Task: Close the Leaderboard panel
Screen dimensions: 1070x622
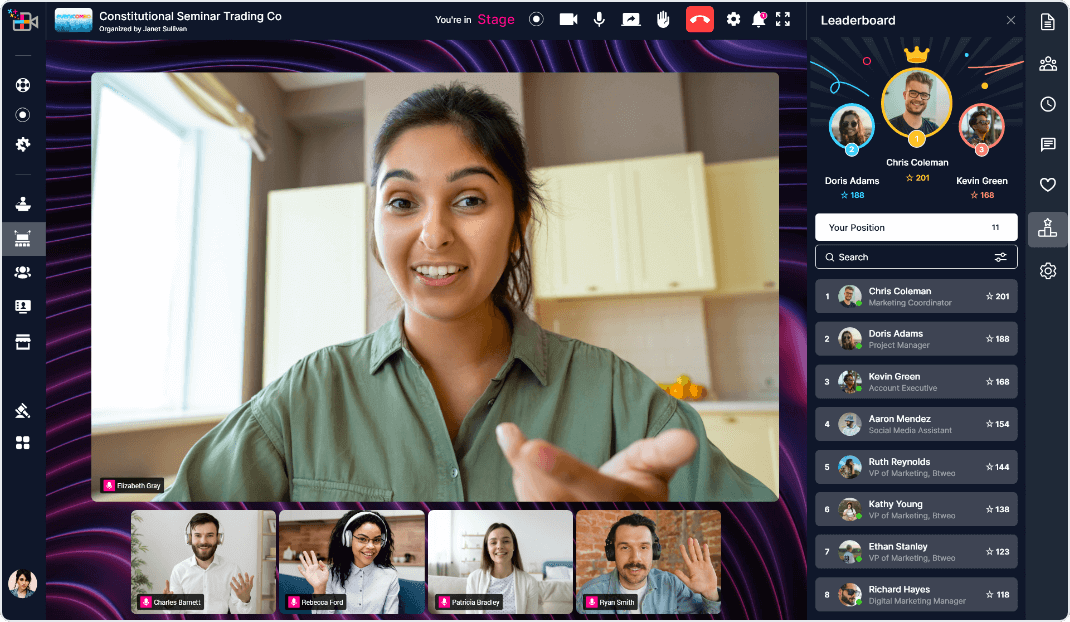Action: click(1010, 20)
